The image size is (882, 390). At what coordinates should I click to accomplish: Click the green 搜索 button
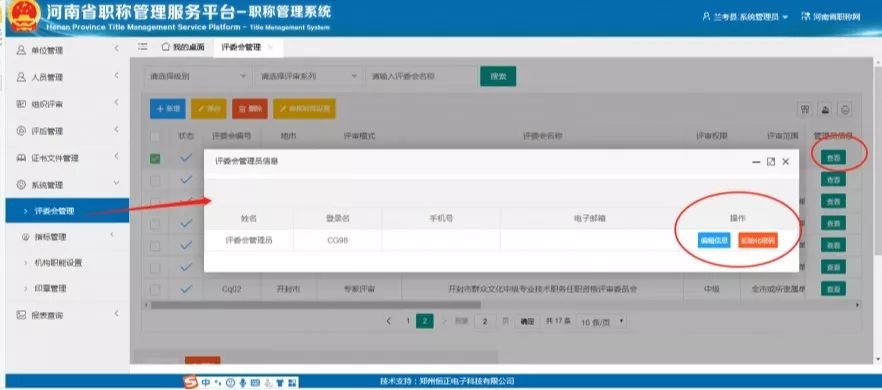pos(498,77)
